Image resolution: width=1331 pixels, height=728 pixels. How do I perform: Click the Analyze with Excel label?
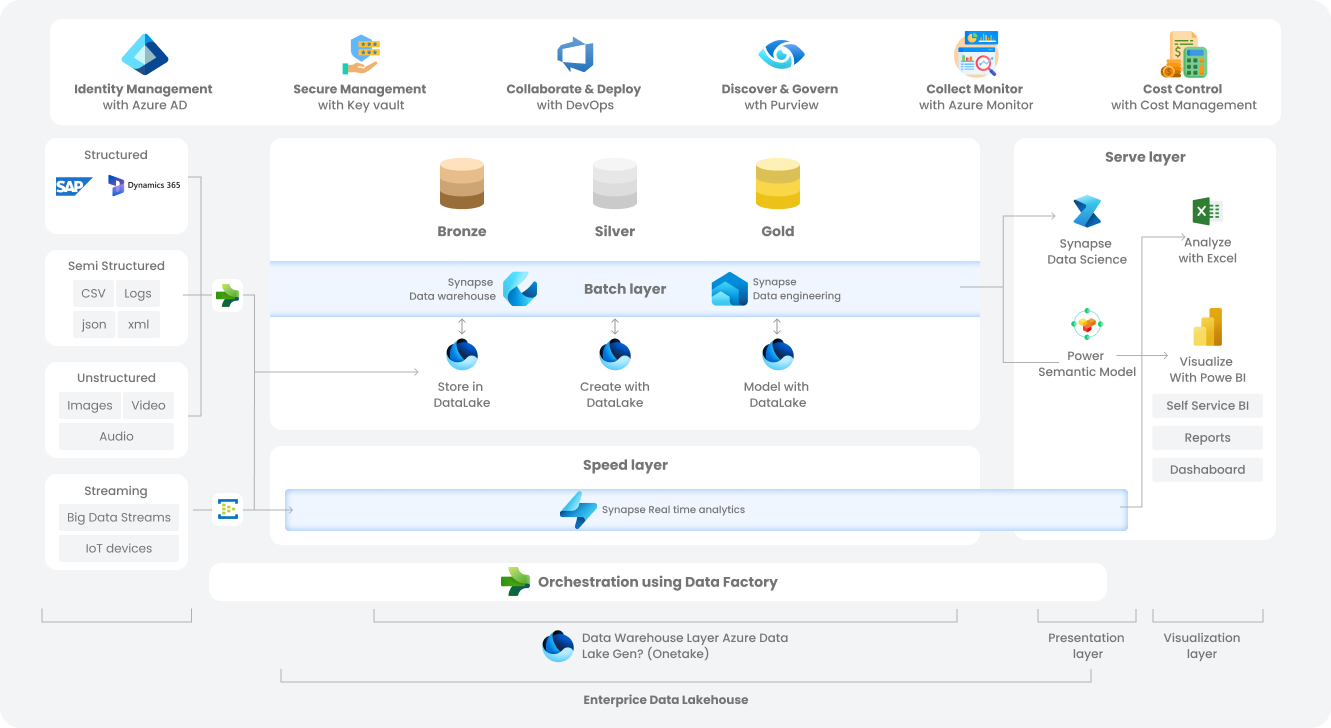coord(1207,250)
